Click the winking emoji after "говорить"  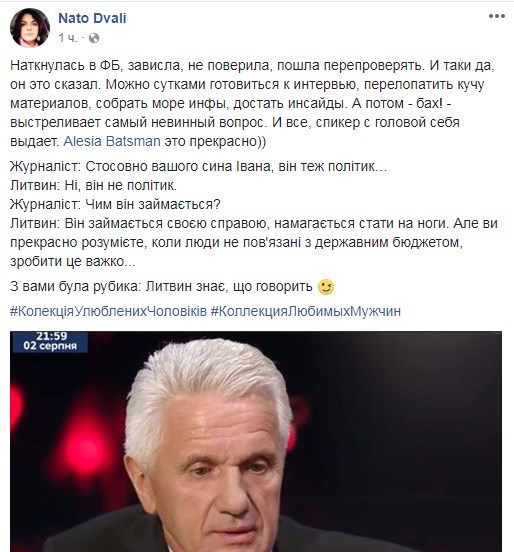[326, 287]
